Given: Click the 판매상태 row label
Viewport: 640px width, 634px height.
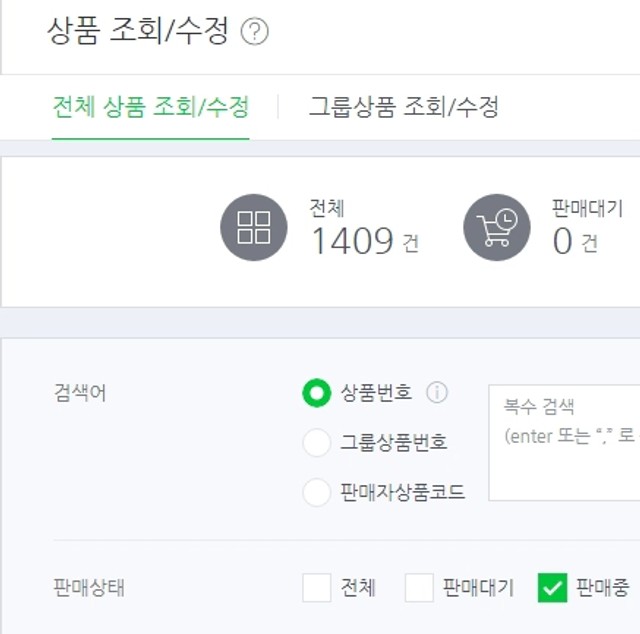Looking at the screenshot, I should pos(89,588).
